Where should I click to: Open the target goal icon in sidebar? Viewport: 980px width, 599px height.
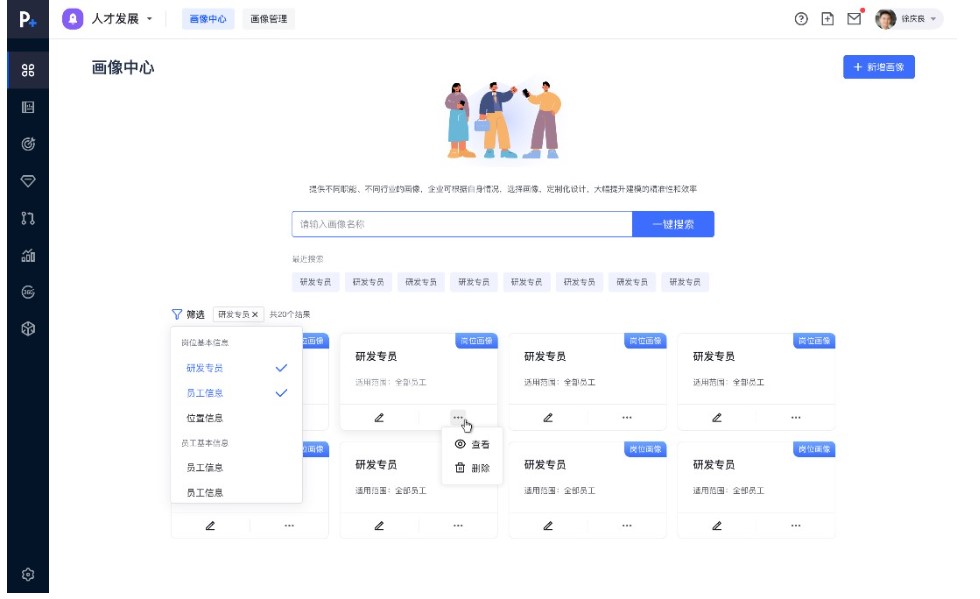coord(28,144)
